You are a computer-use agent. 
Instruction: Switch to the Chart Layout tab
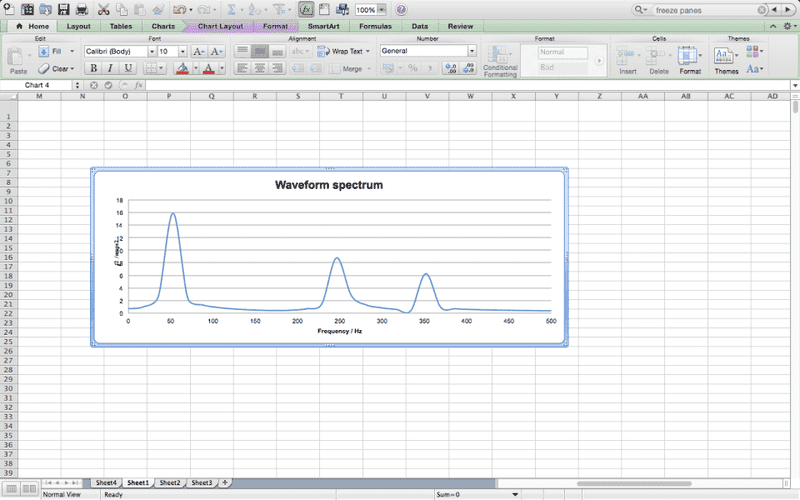(x=218, y=26)
